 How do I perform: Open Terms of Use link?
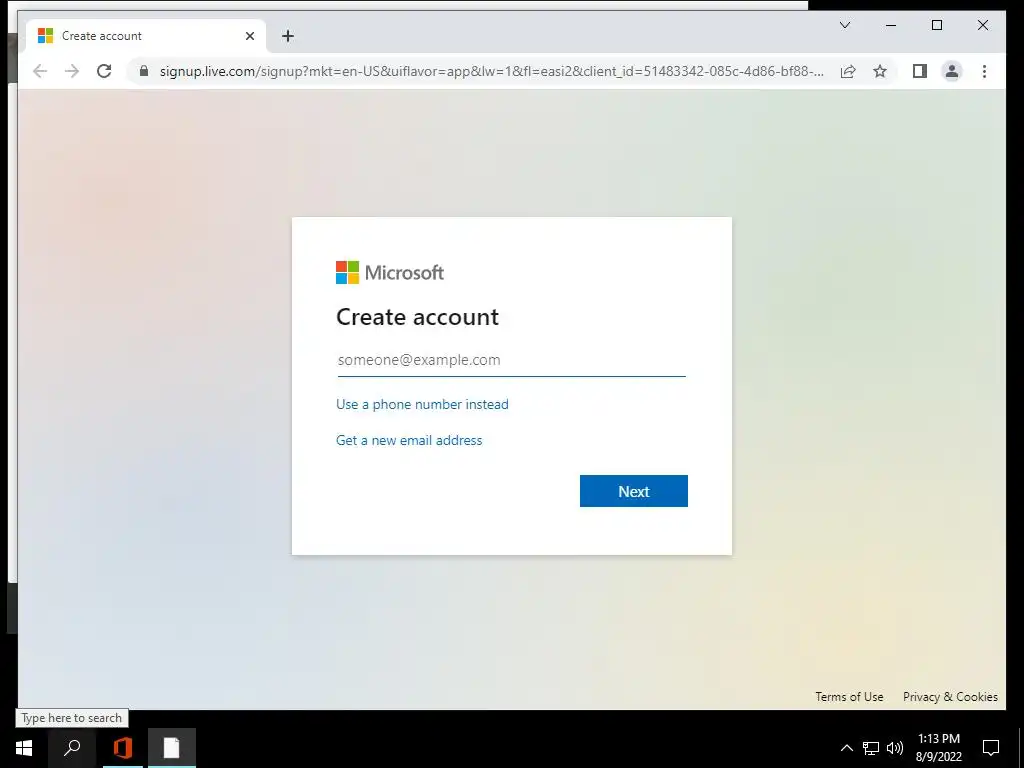click(x=849, y=697)
